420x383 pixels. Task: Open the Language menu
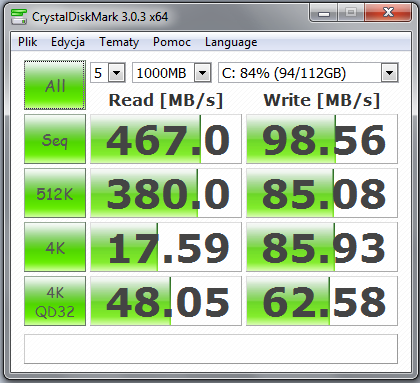click(231, 42)
